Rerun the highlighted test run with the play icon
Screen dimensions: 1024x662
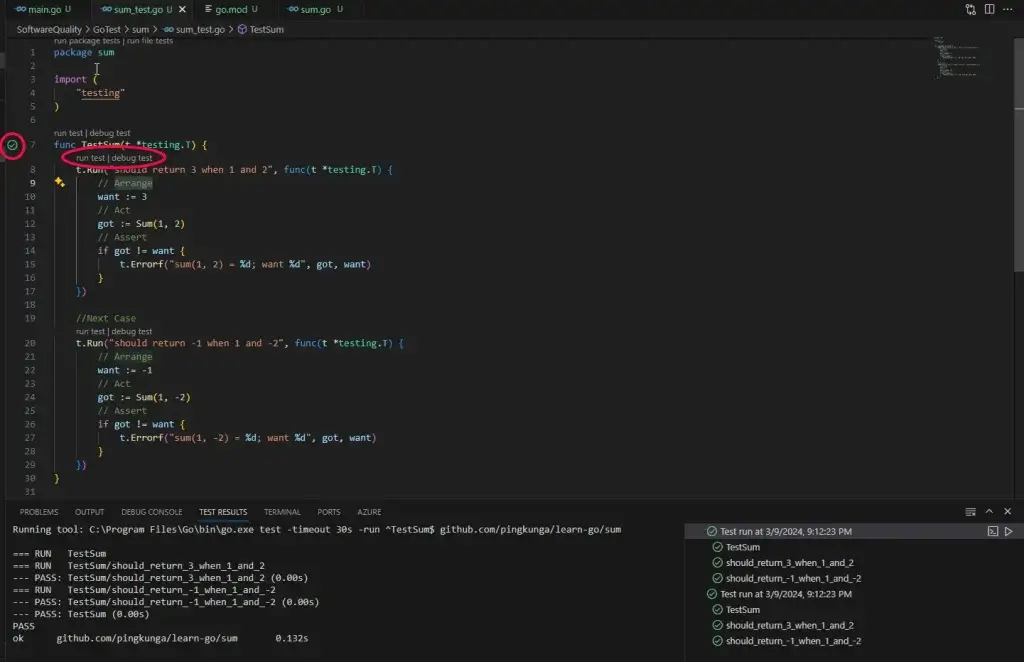1008,531
